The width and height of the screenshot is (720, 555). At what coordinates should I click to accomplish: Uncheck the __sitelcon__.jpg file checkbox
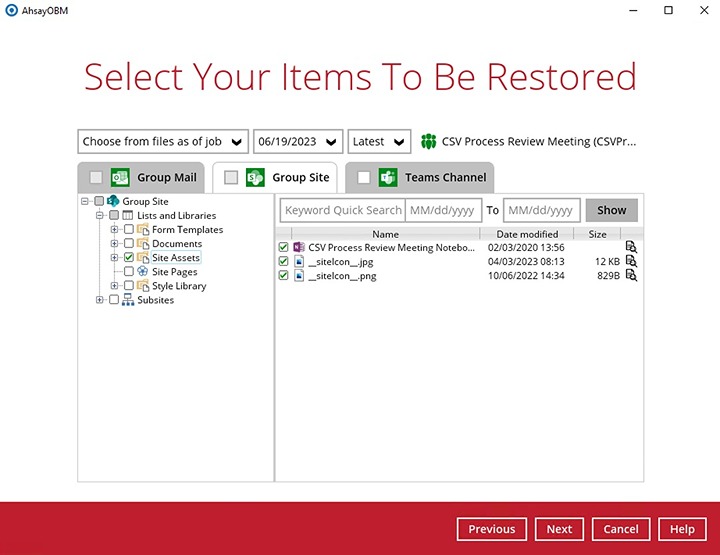(284, 261)
